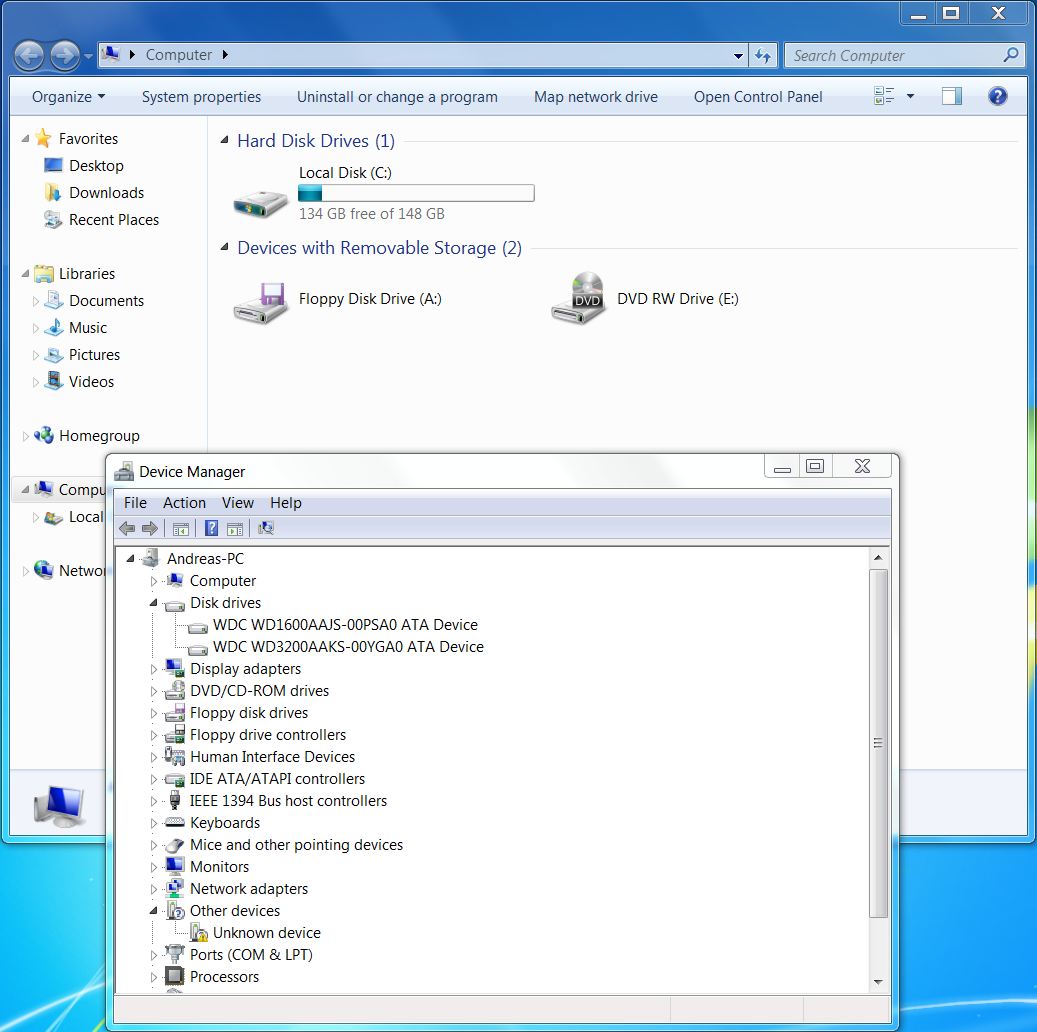Click the DVD/CD-ROM drives category icon
This screenshot has height=1032, width=1037.
coord(175,691)
